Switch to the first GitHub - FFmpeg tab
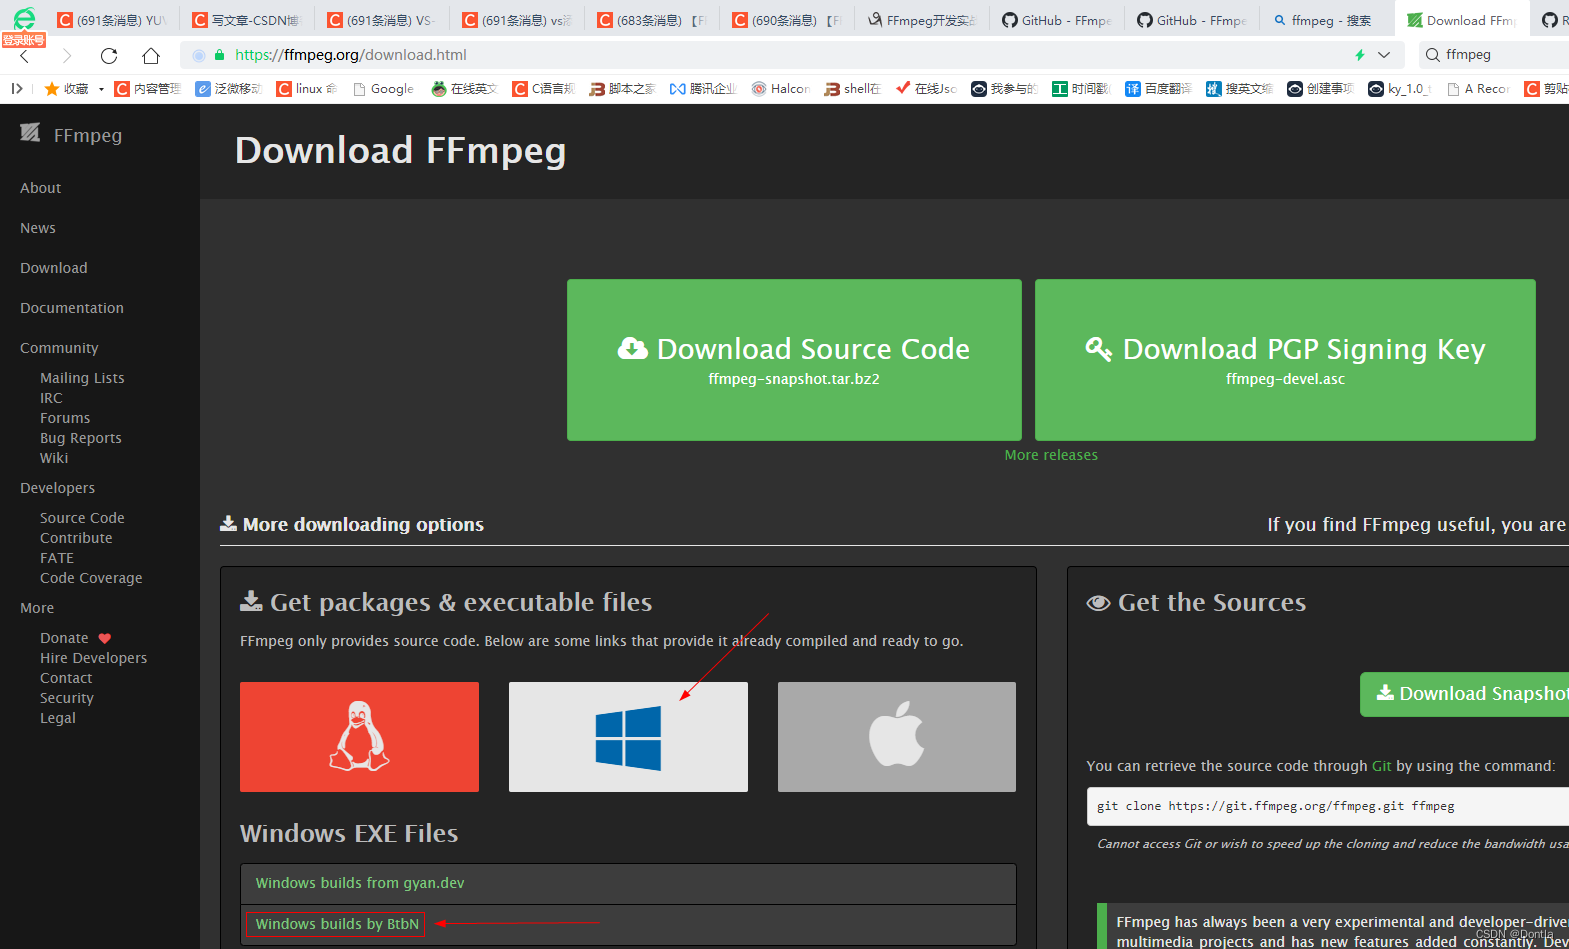The width and height of the screenshot is (1569, 949). pos(1056,20)
